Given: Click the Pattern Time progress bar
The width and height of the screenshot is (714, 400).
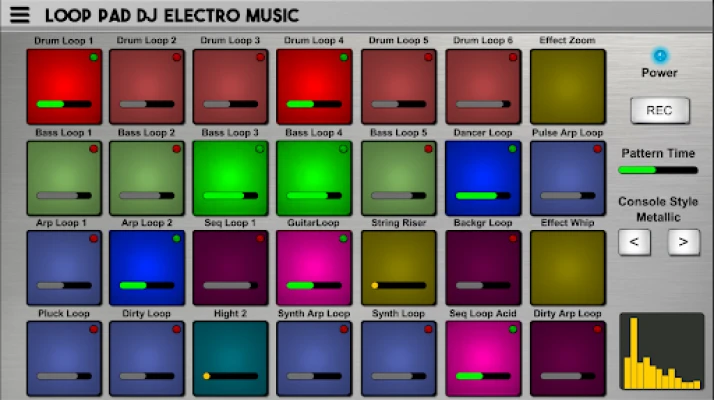Looking at the screenshot, I should pos(658,170).
